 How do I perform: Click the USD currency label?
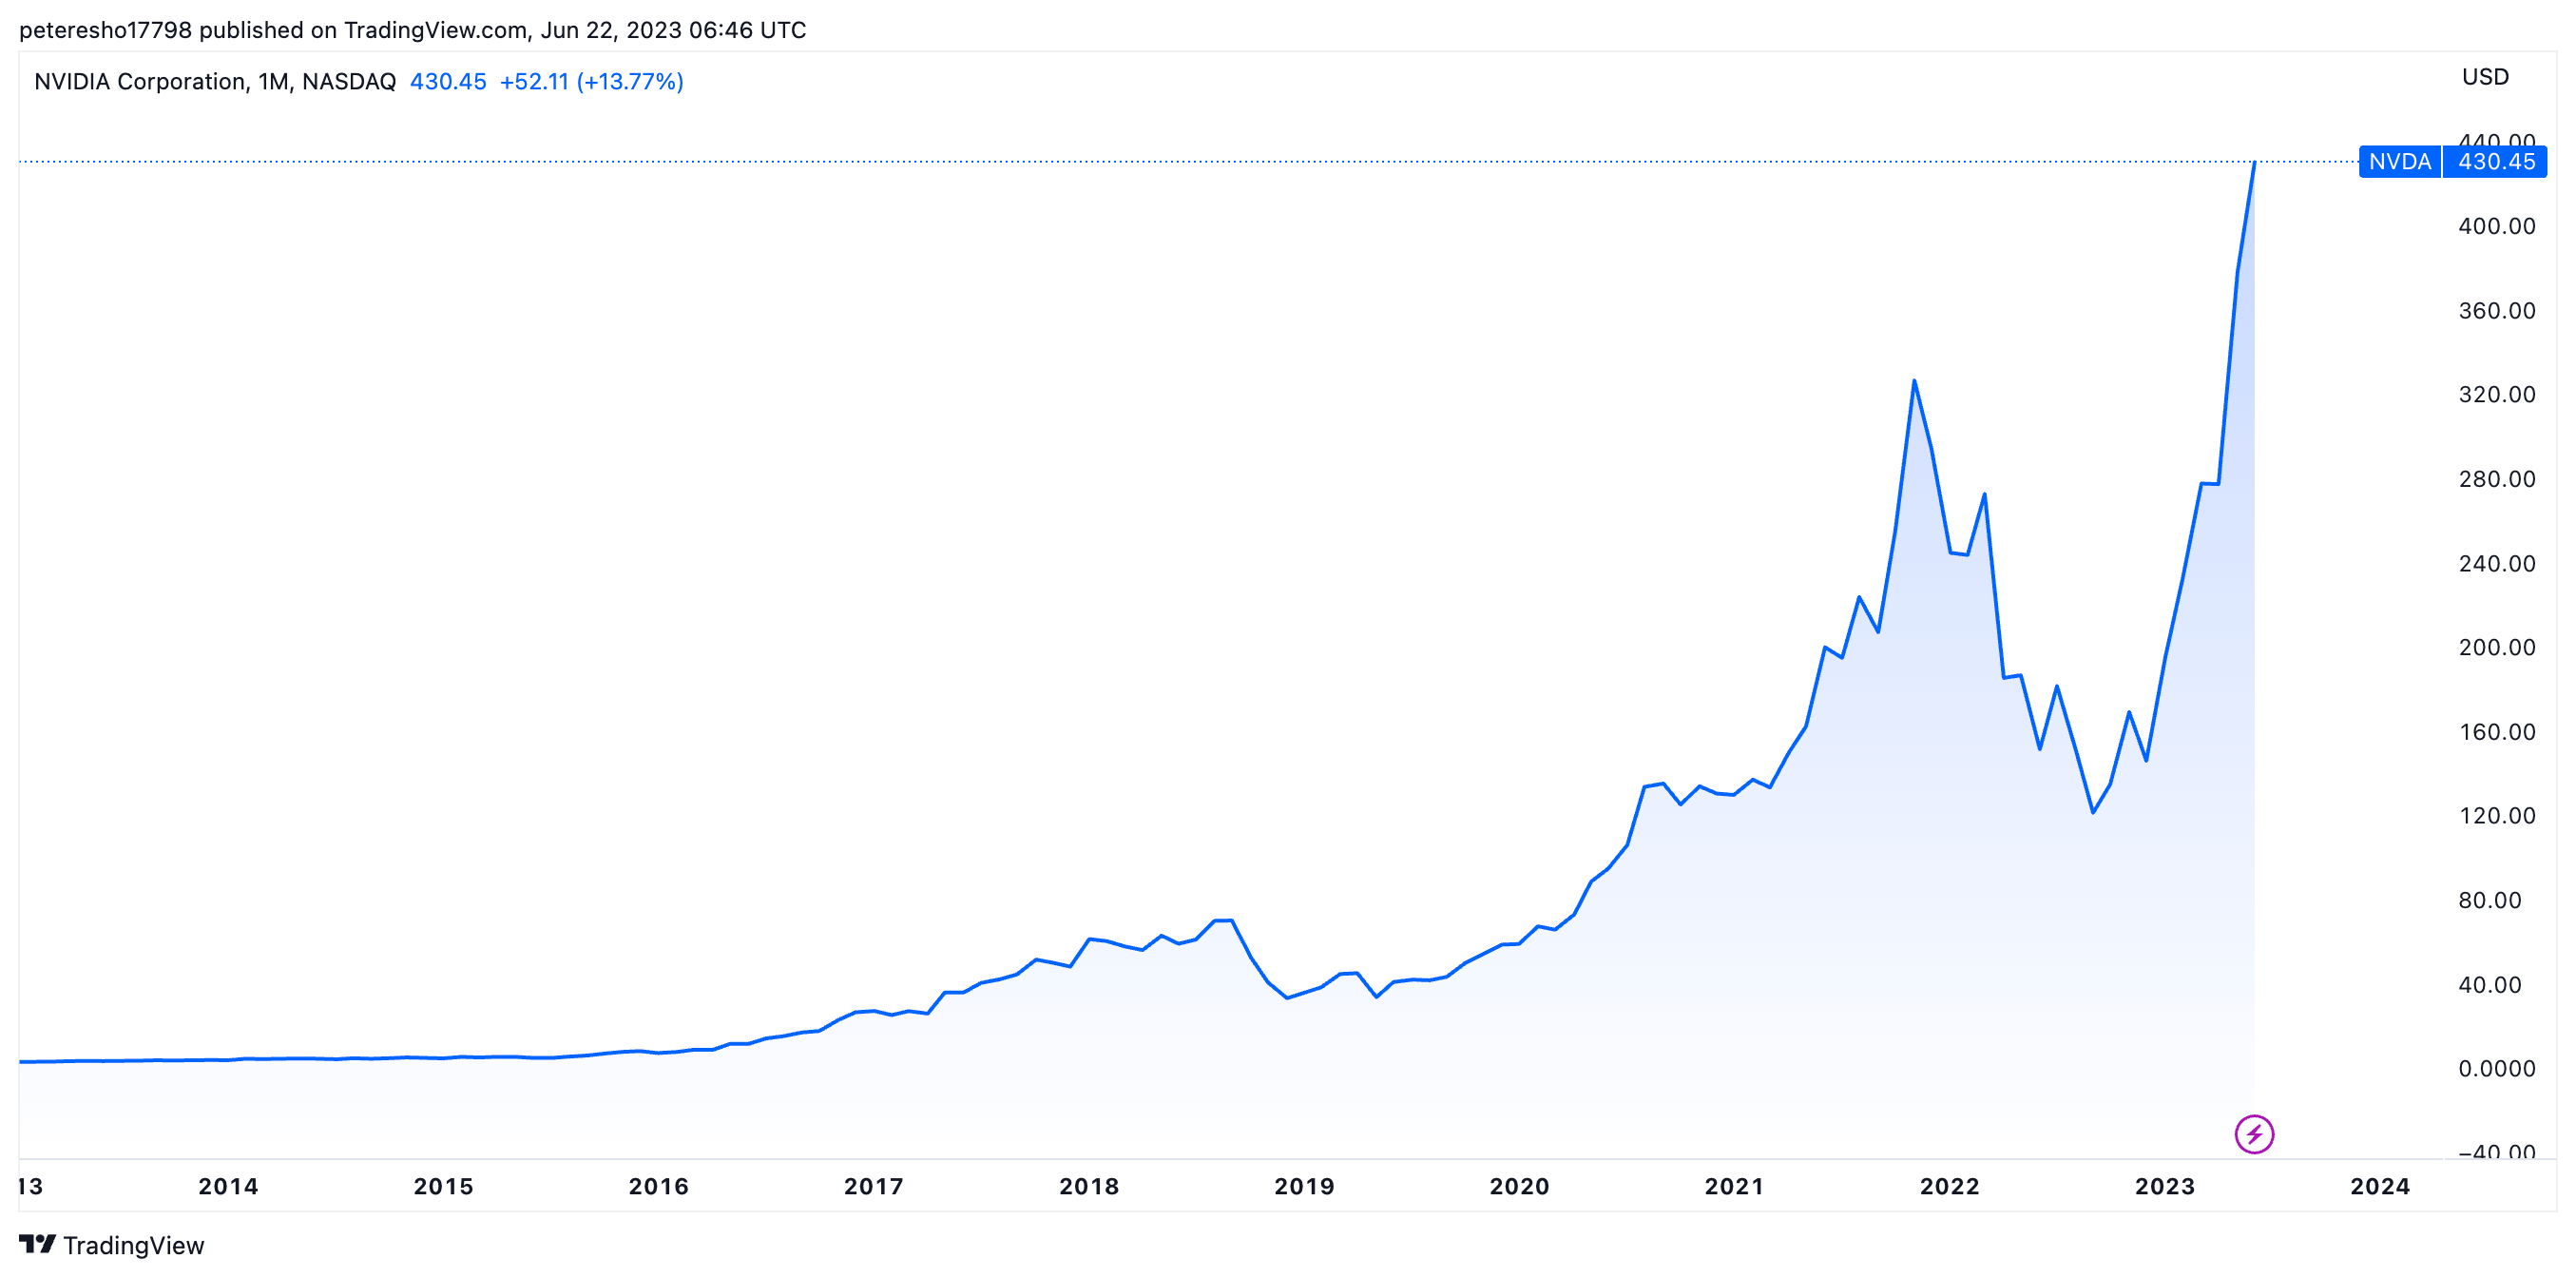point(2484,77)
